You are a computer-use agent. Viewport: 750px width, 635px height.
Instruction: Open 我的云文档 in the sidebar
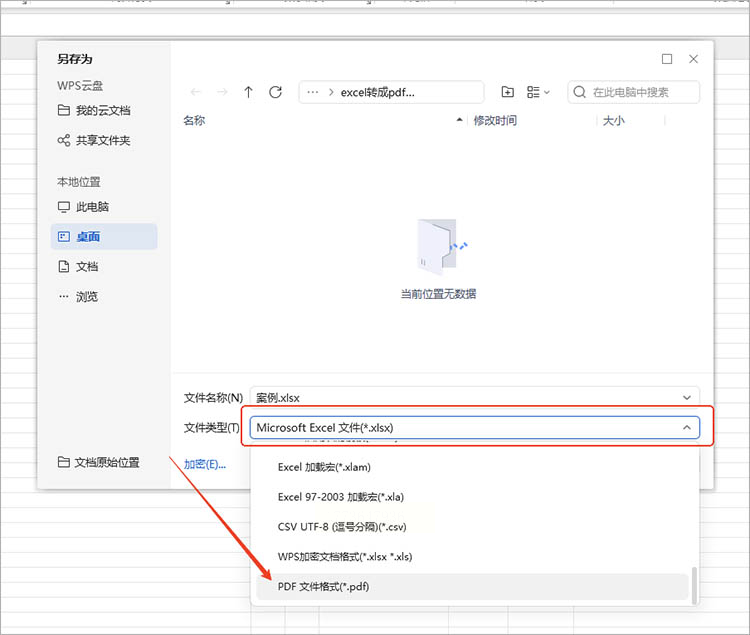point(94,110)
